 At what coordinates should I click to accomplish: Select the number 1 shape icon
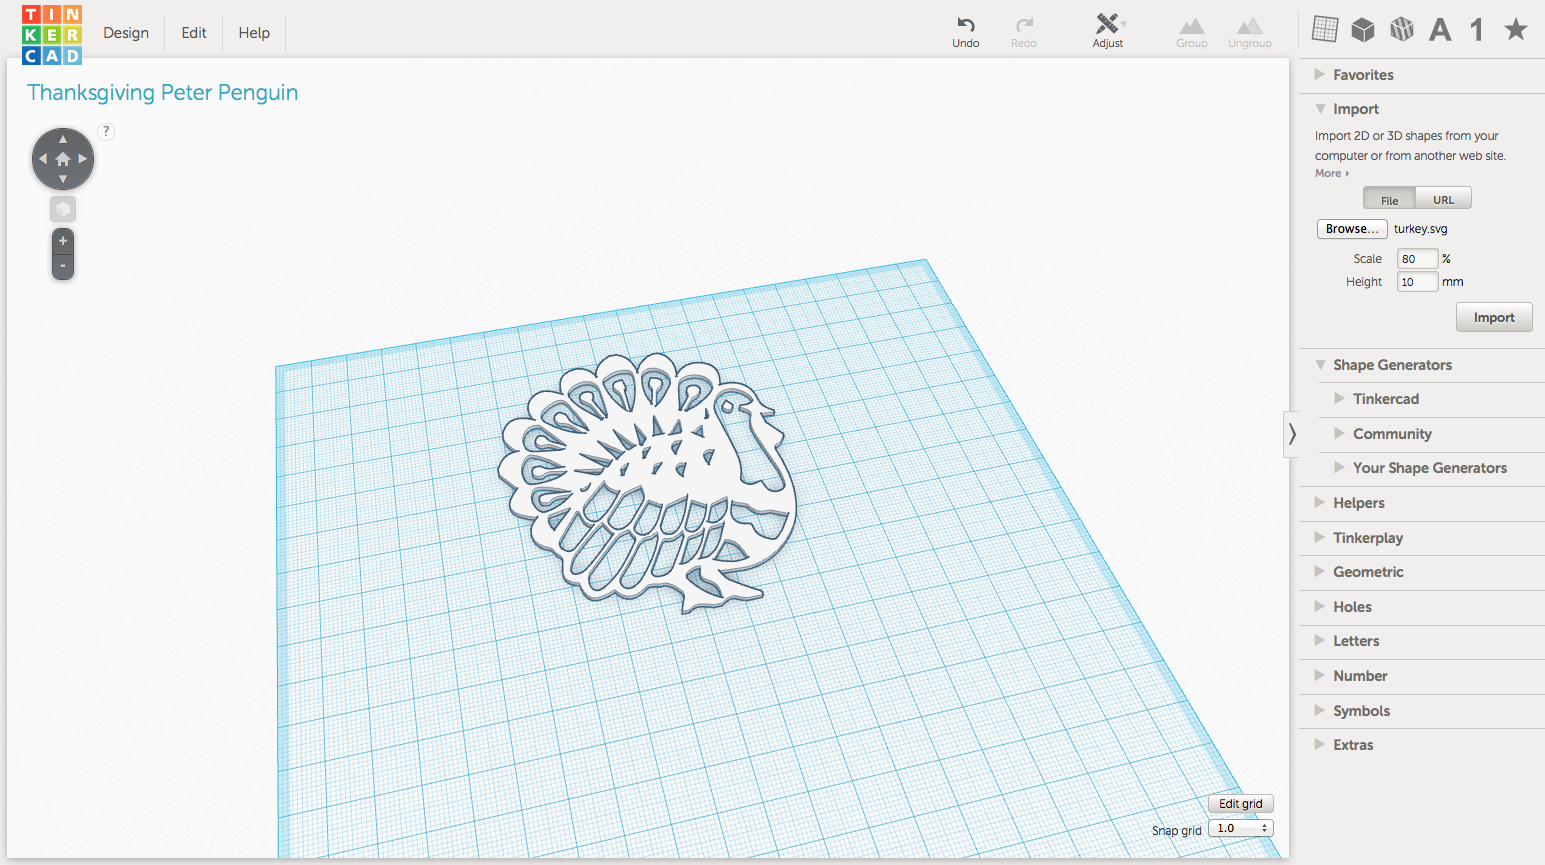click(1476, 29)
